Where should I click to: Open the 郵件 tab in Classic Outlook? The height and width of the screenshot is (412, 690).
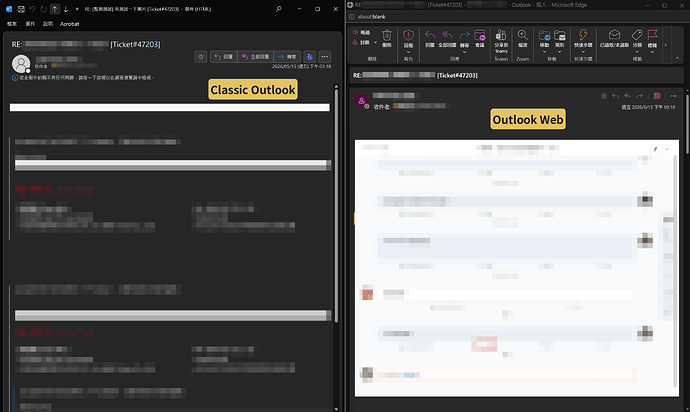click(x=30, y=24)
